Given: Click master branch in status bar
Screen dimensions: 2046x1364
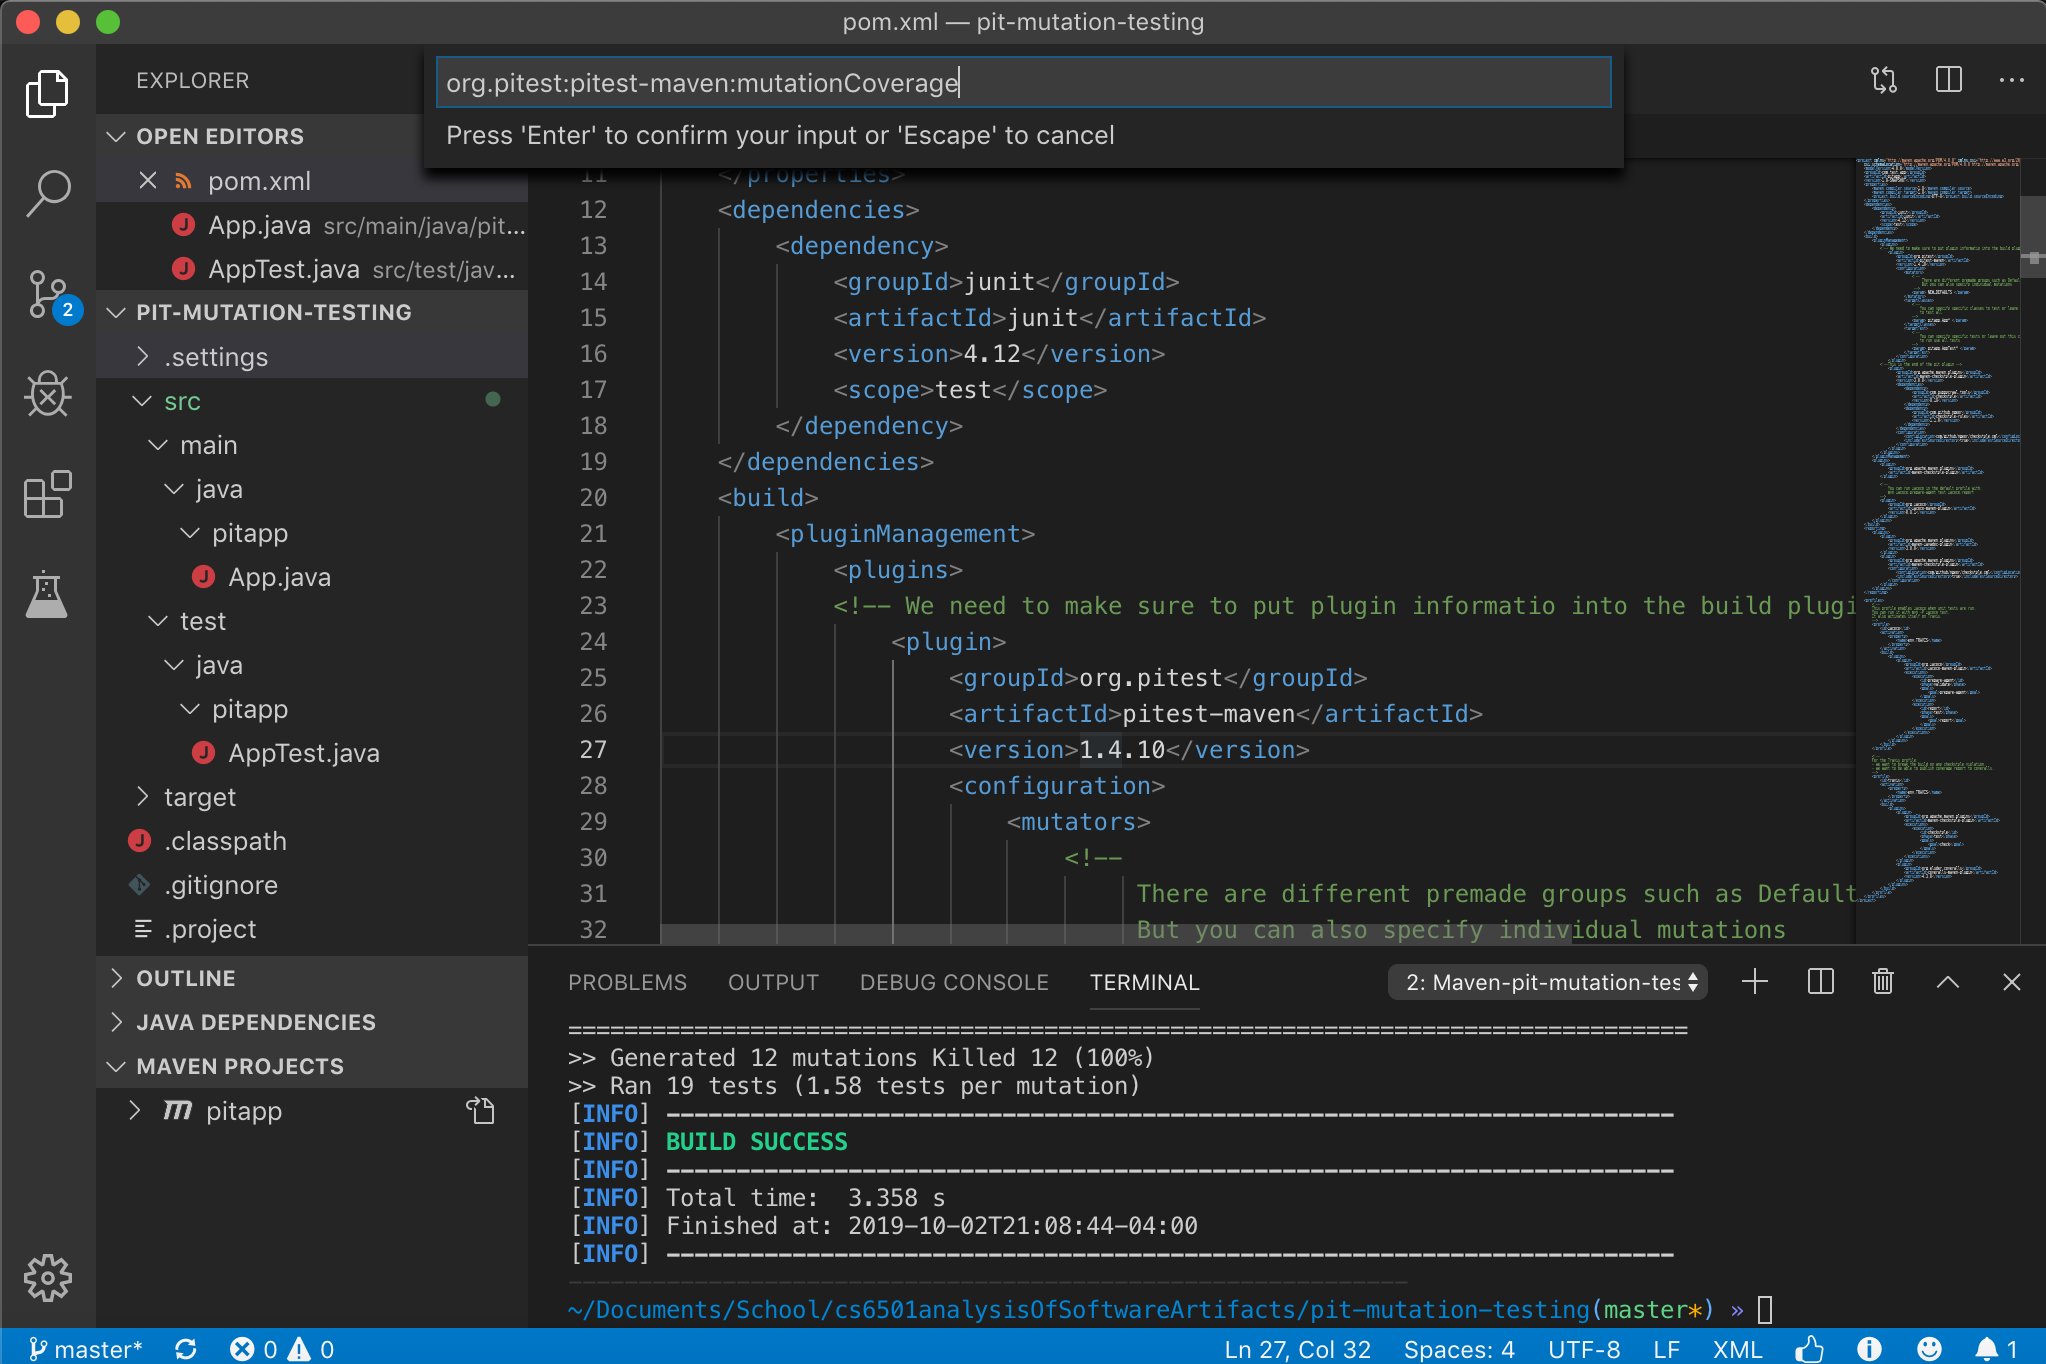Looking at the screenshot, I should 86,1349.
